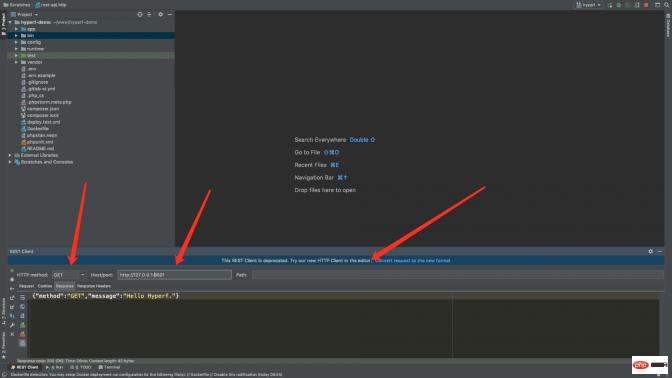
Task: Click the red Stop square icon
Action: tap(646, 5)
